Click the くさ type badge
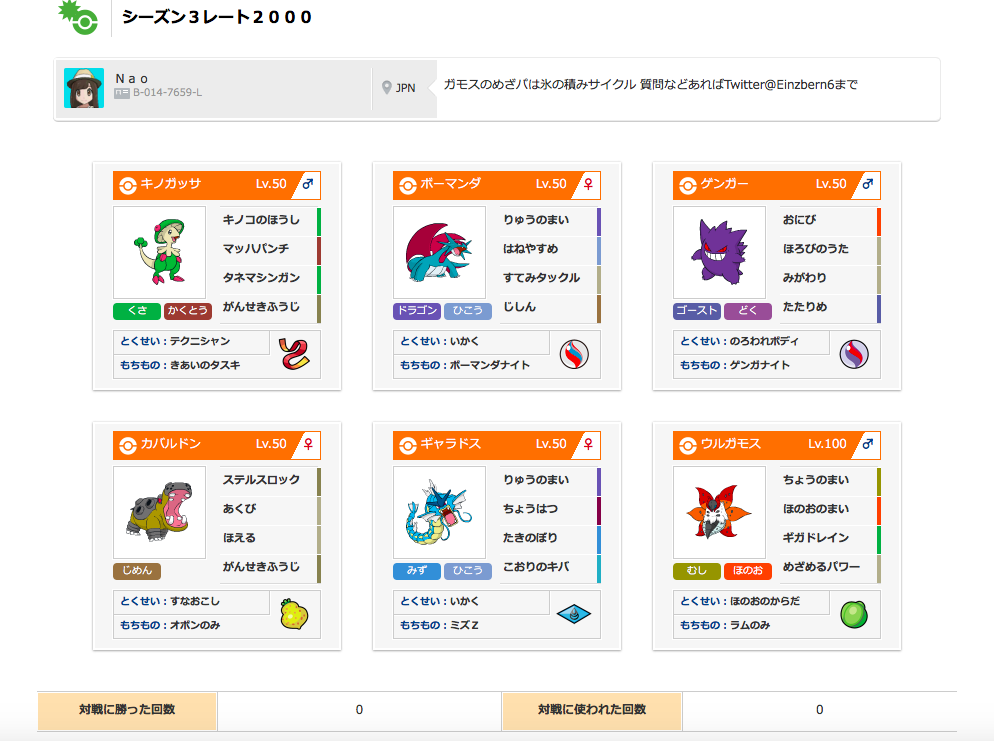 click(137, 311)
